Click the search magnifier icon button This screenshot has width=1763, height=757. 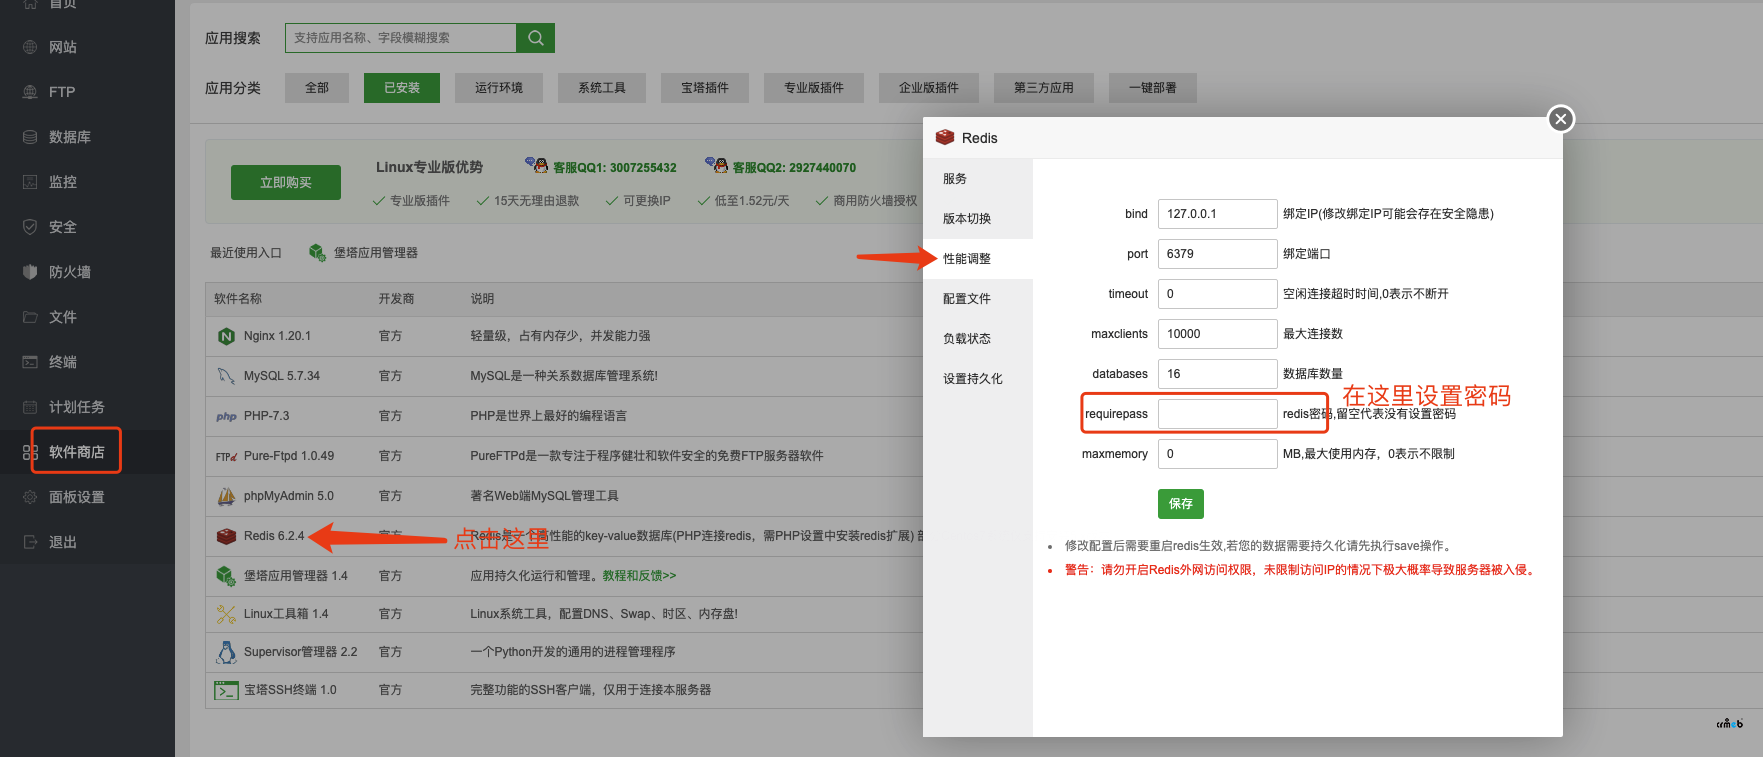click(535, 38)
